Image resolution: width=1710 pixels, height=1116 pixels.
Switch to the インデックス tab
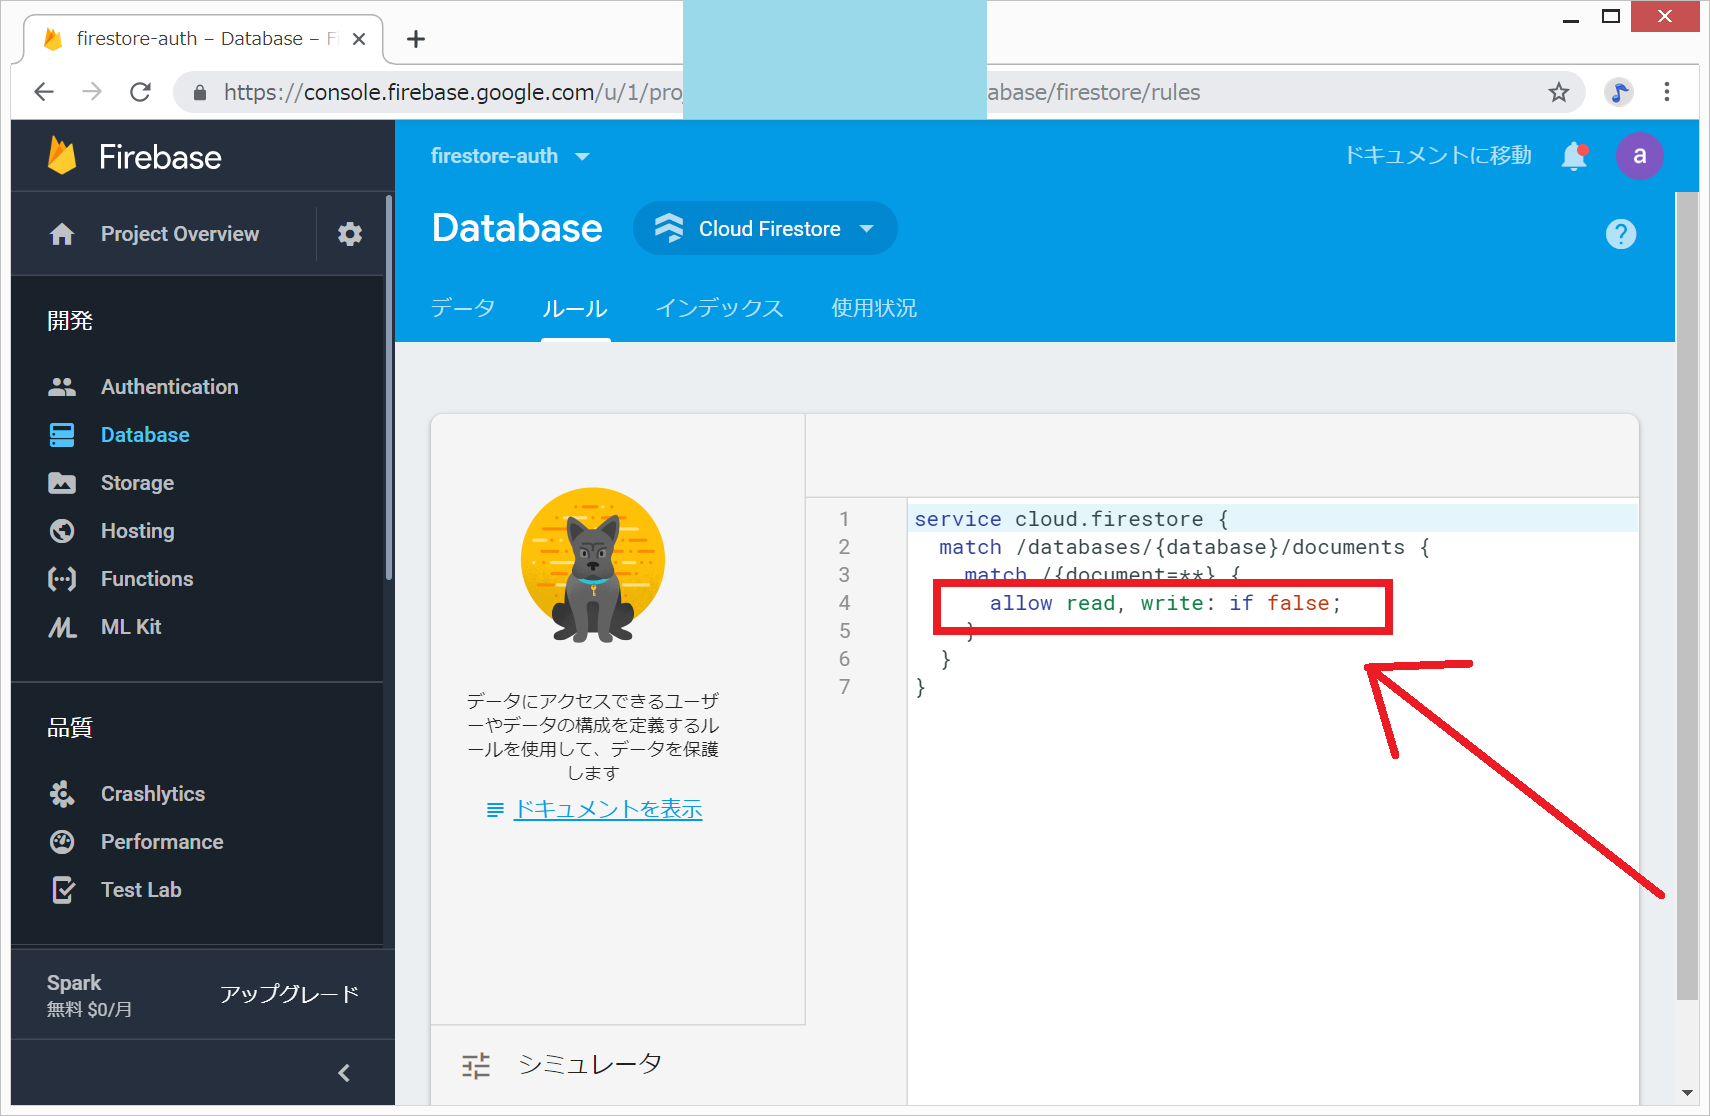click(x=719, y=308)
